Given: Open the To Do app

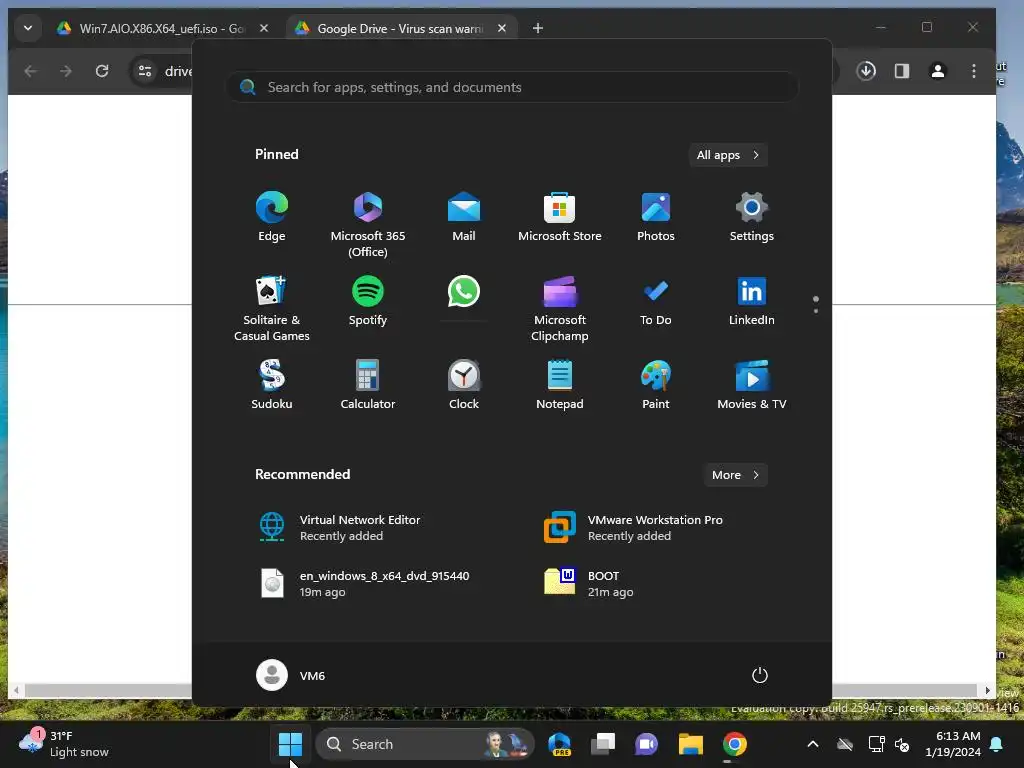Looking at the screenshot, I should click(x=656, y=302).
